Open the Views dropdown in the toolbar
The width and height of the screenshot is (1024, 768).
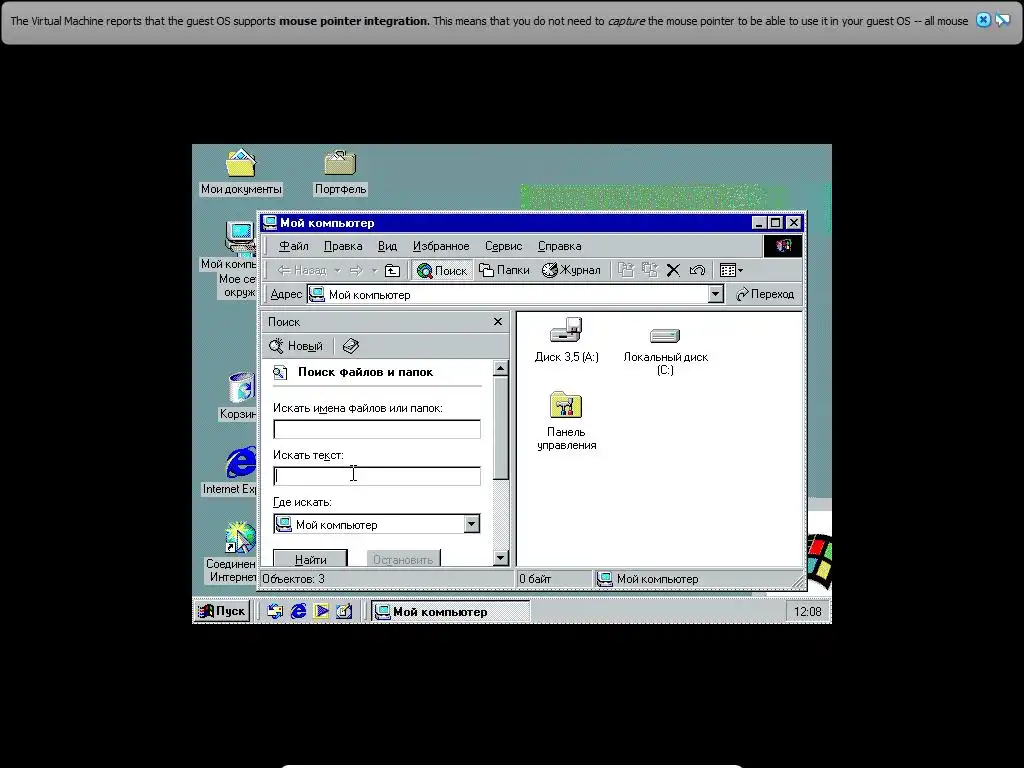731,270
